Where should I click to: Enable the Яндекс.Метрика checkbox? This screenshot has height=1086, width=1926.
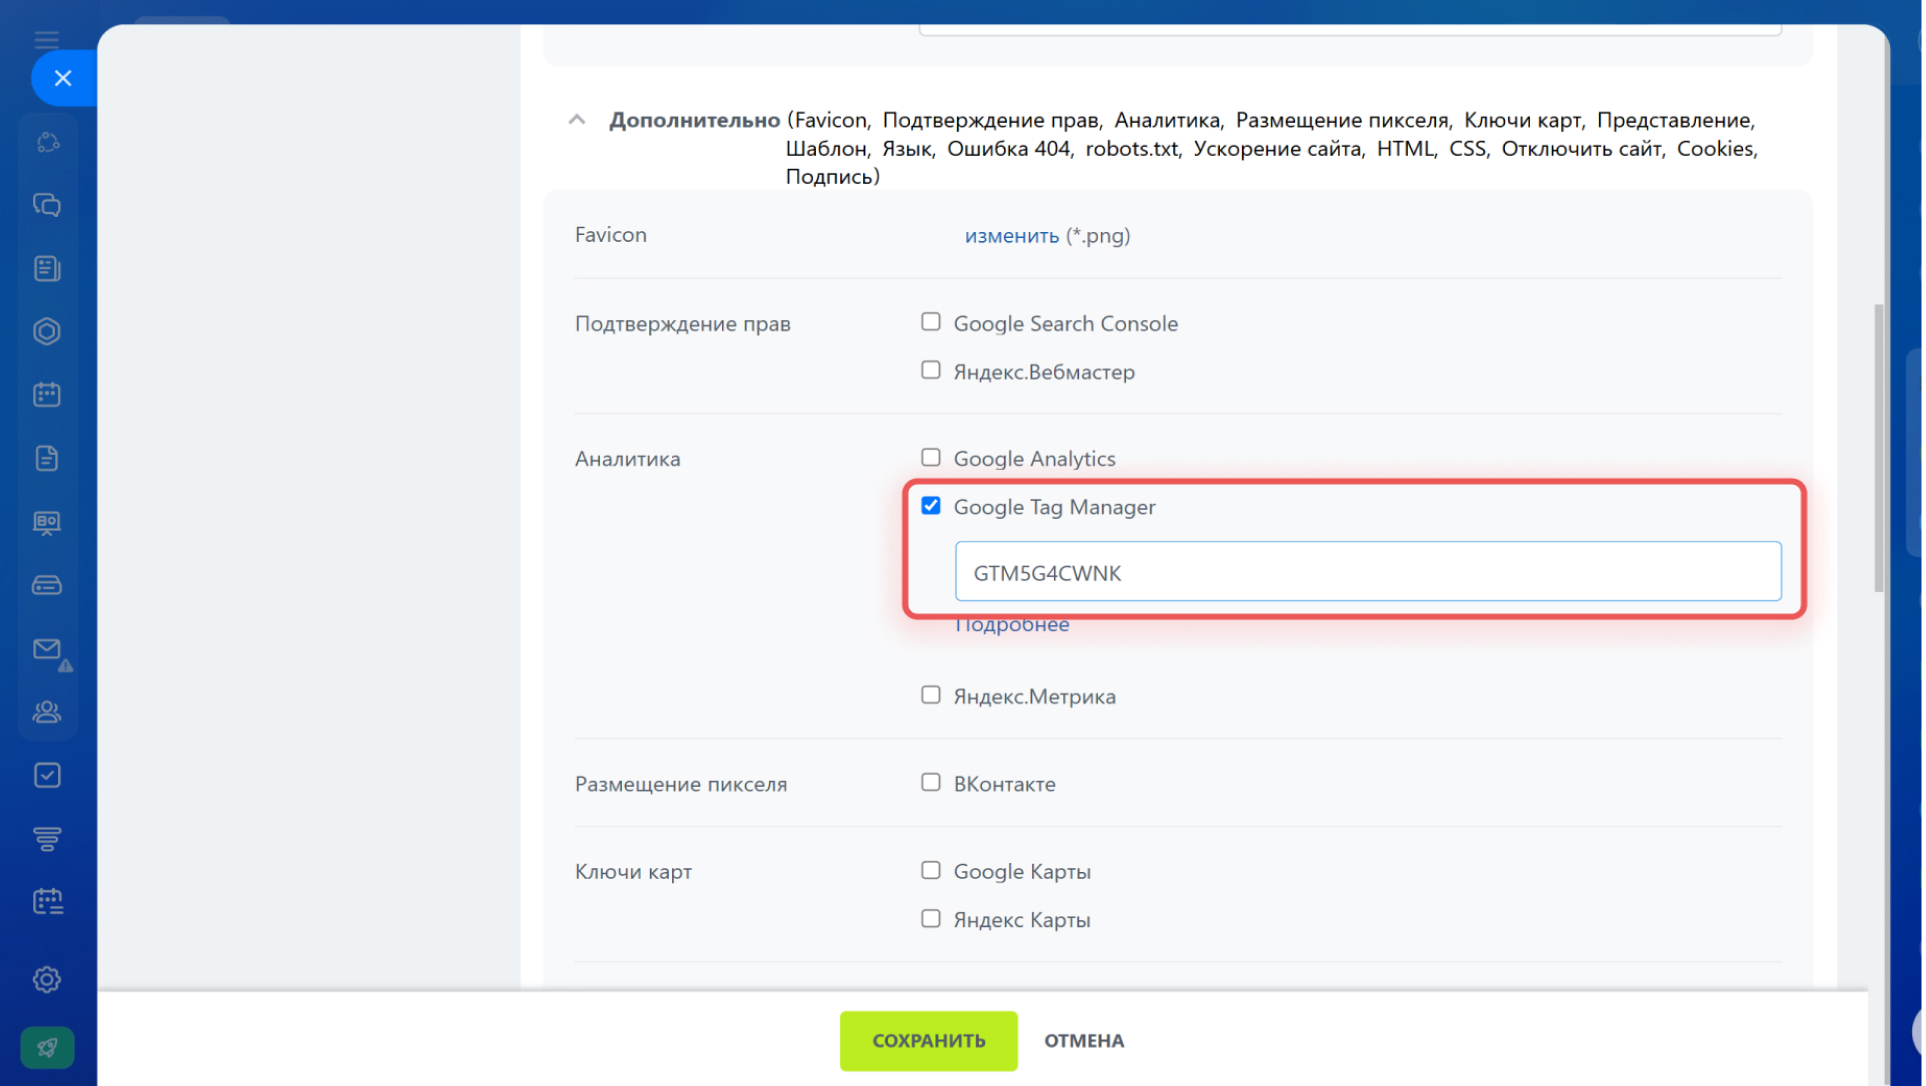931,695
